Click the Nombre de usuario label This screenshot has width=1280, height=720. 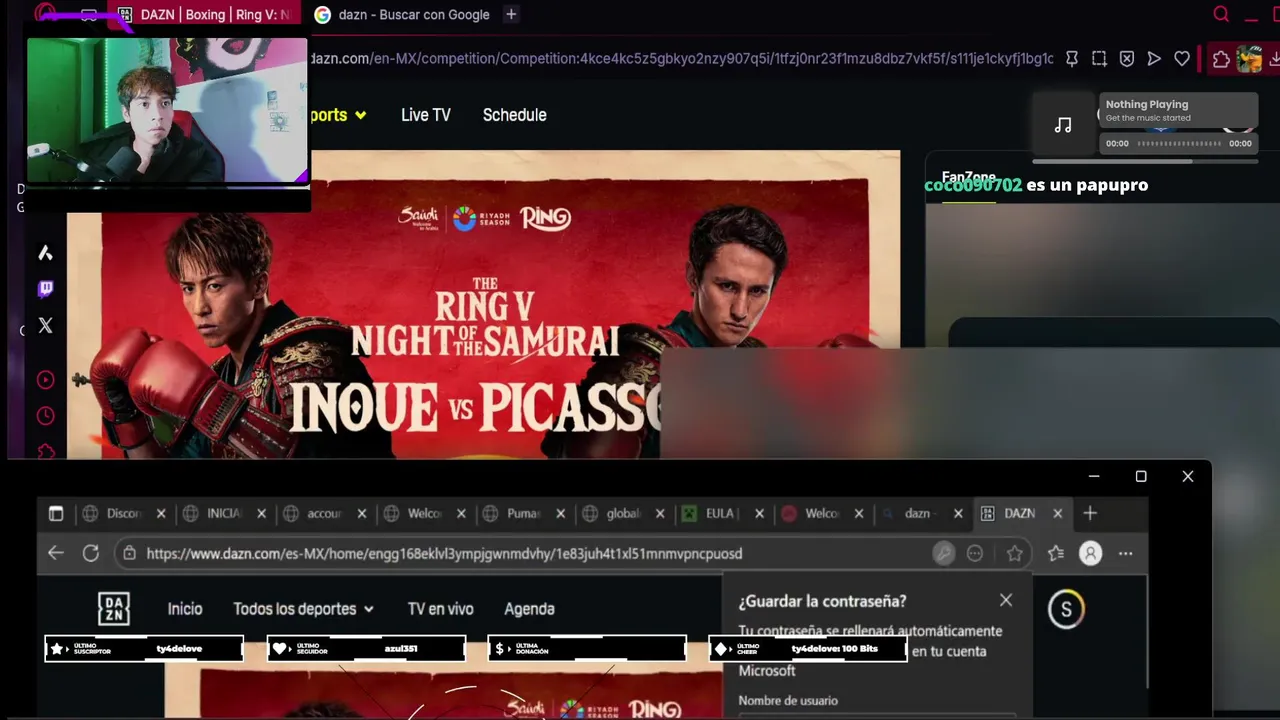coord(788,701)
